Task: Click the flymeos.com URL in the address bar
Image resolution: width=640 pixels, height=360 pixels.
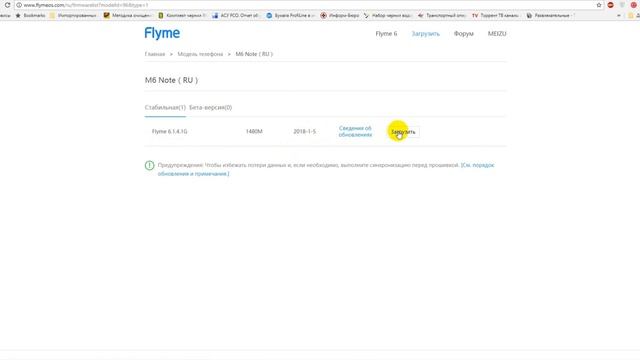Action: click(86, 5)
